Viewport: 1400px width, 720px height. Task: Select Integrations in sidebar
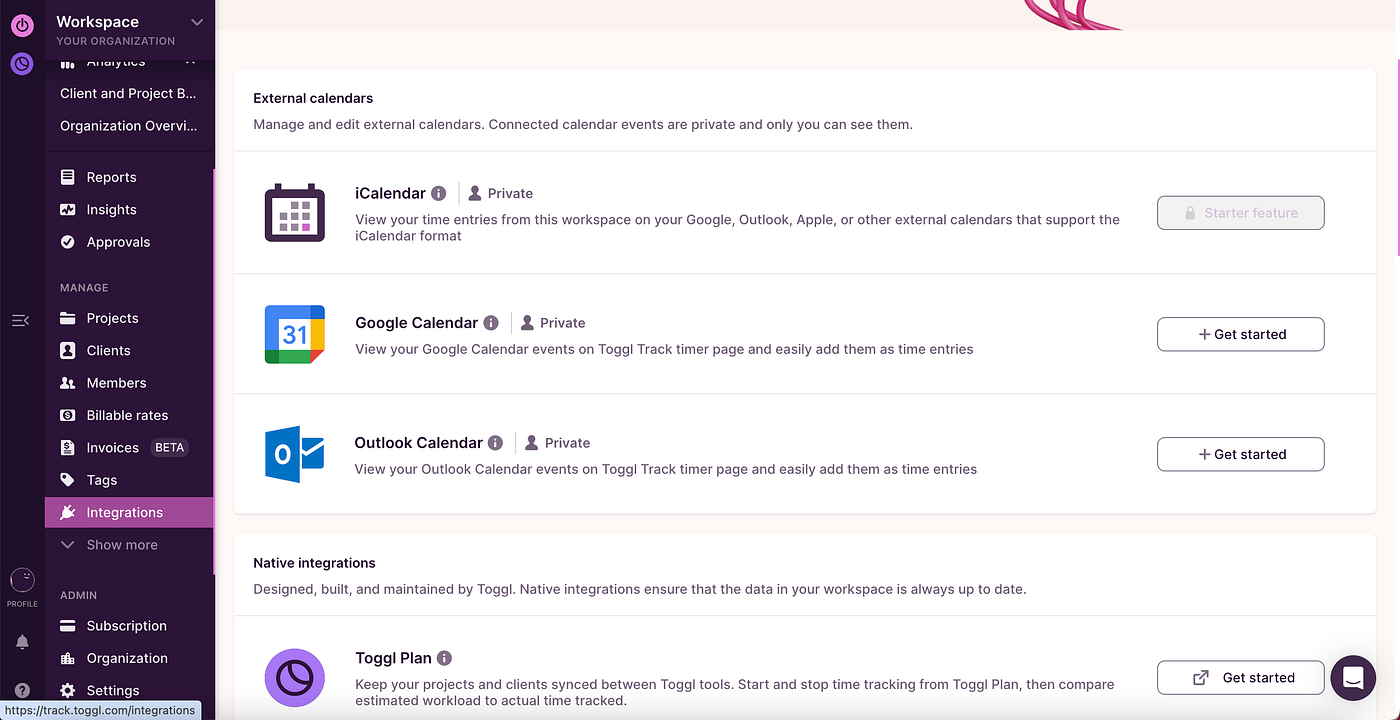tap(129, 512)
